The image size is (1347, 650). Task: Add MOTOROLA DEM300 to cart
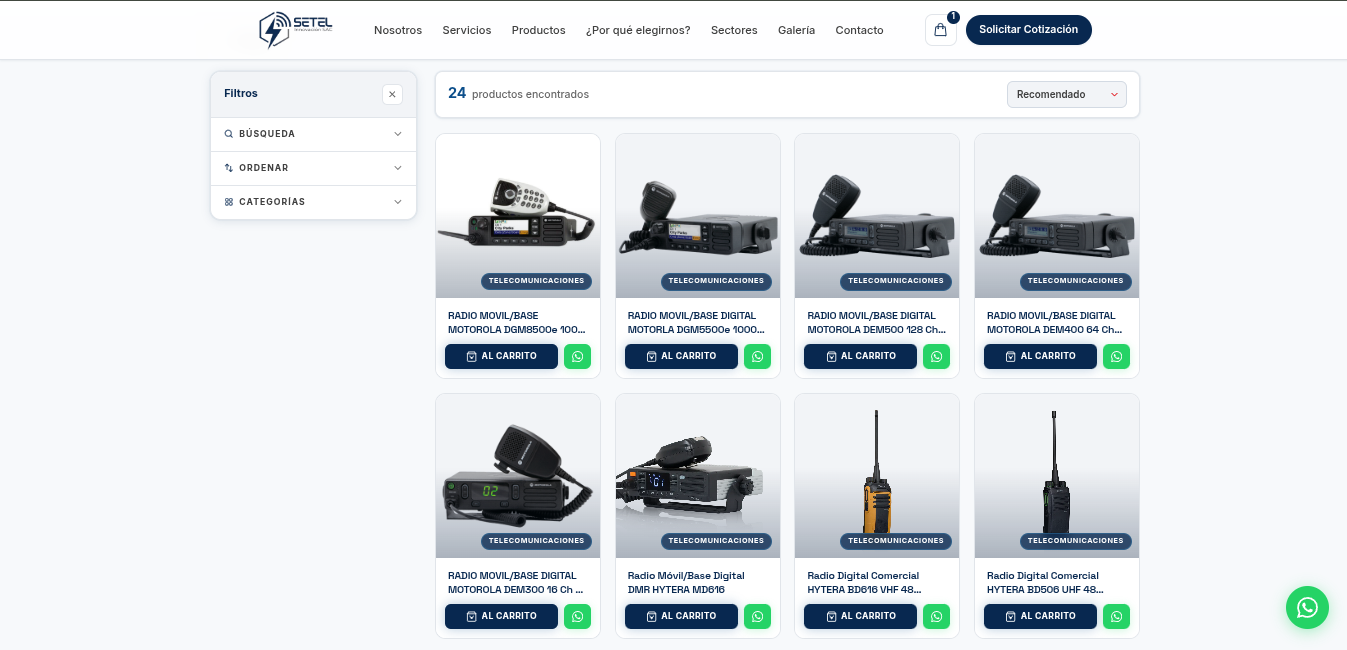[x=501, y=616]
